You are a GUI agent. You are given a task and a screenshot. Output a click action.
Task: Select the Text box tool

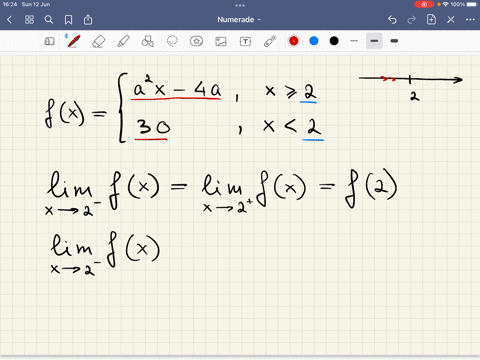coord(245,41)
